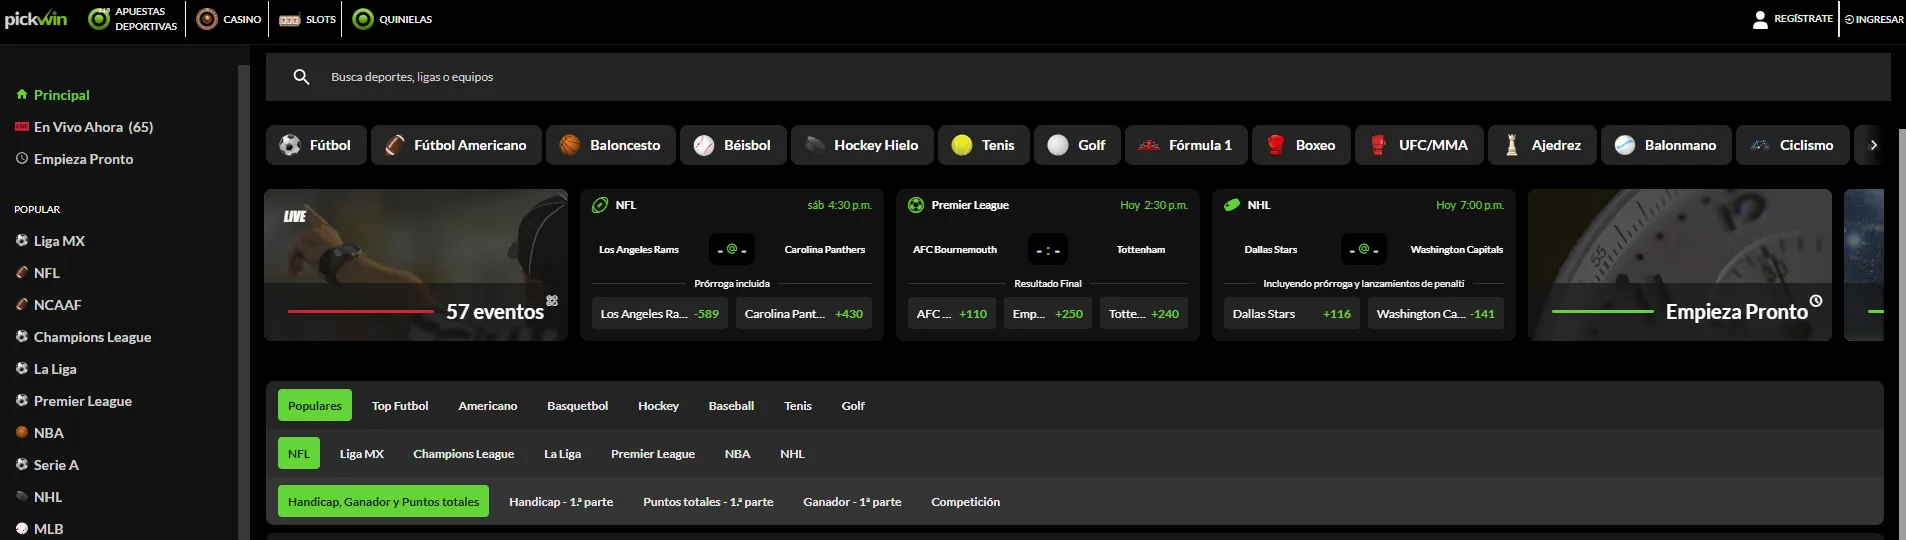Select the Ciclismo sport chip

(1793, 145)
